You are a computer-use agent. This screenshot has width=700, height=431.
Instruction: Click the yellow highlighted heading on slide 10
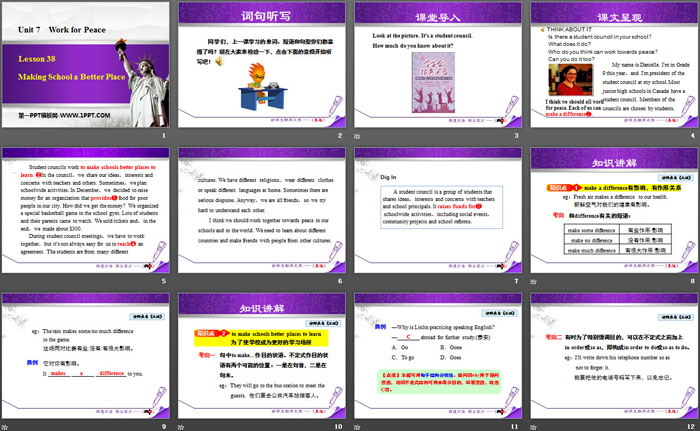click(261, 338)
